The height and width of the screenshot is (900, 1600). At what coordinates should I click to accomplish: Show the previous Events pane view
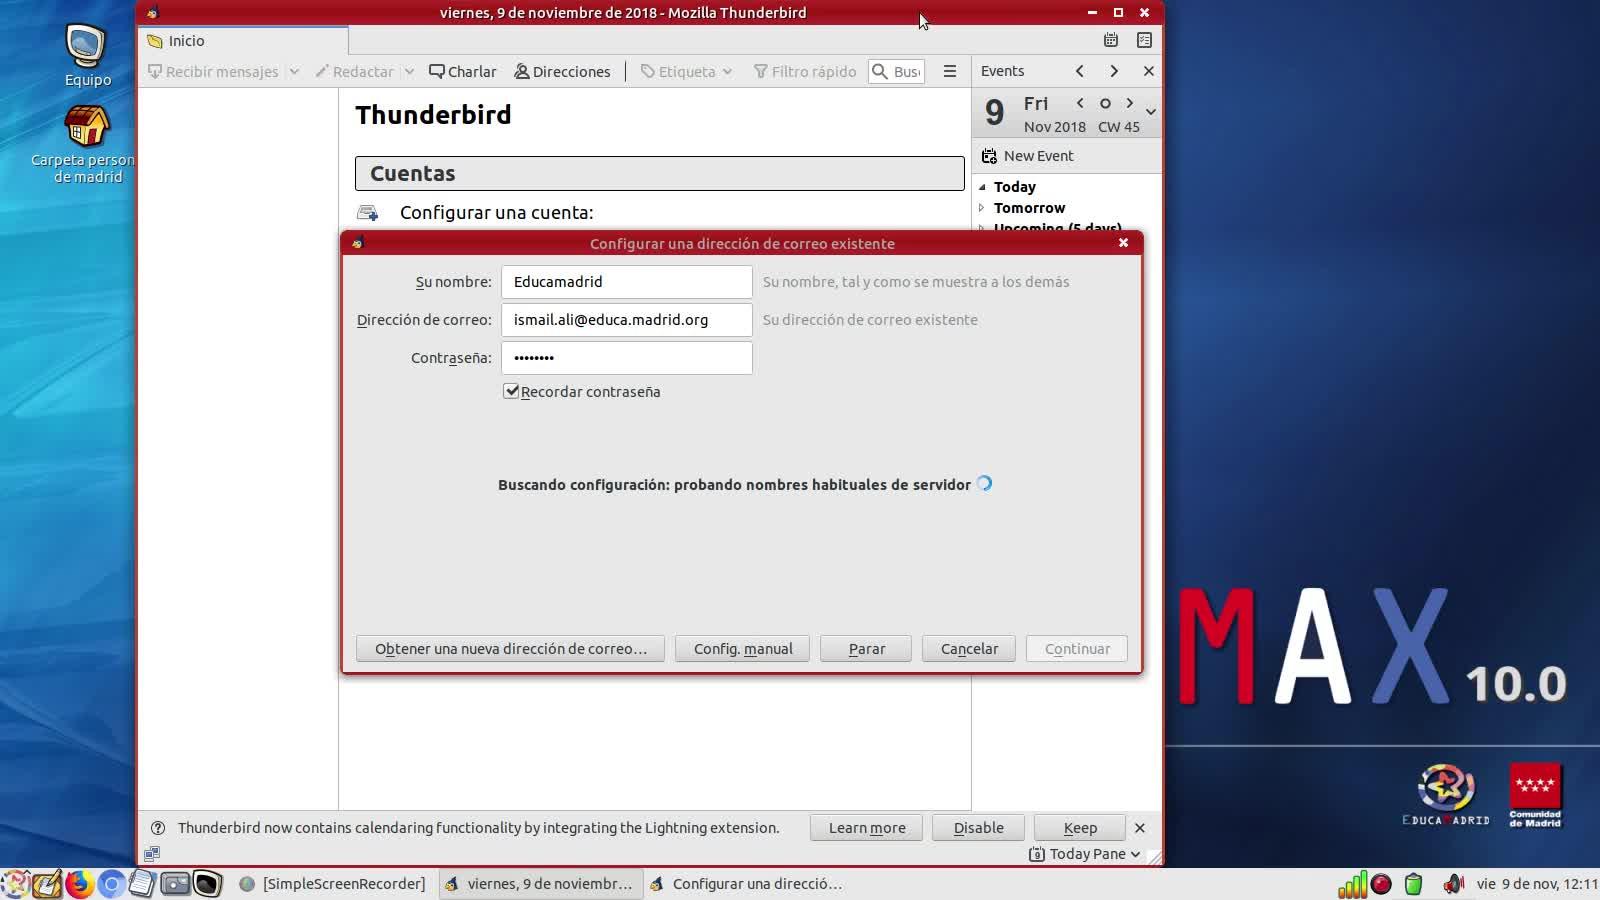pos(1080,71)
